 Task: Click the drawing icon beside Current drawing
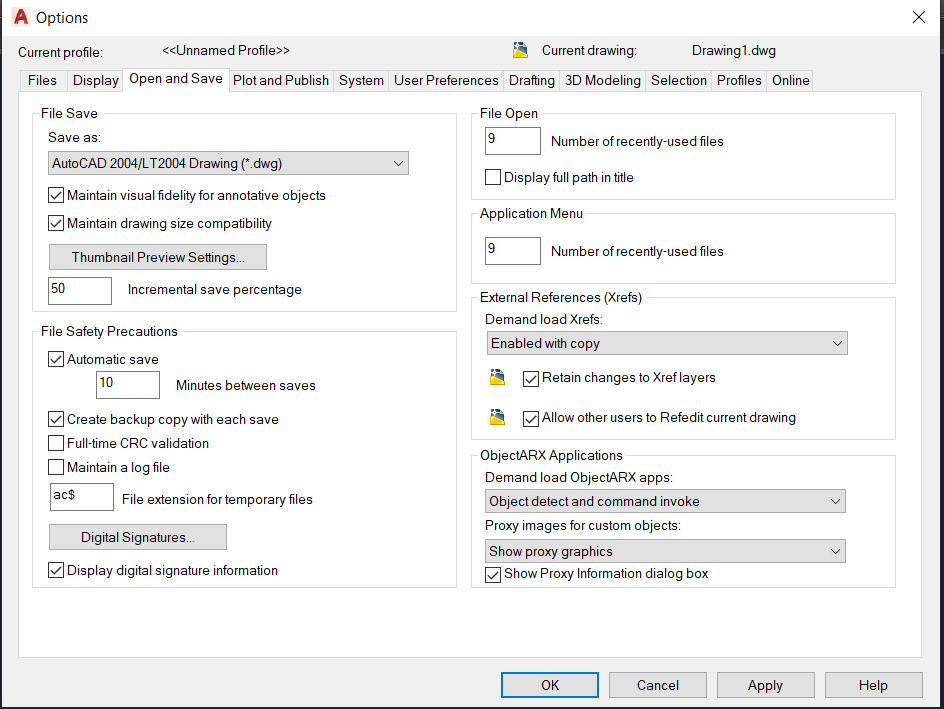[520, 51]
